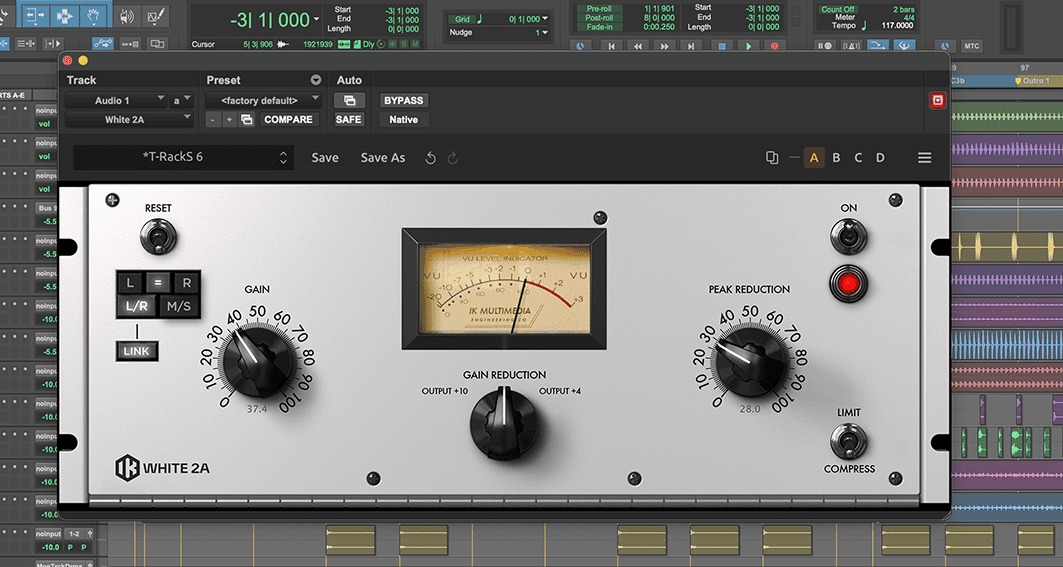This screenshot has height=567, width=1063.
Task: Click the BYPASS button
Action: pos(403,100)
